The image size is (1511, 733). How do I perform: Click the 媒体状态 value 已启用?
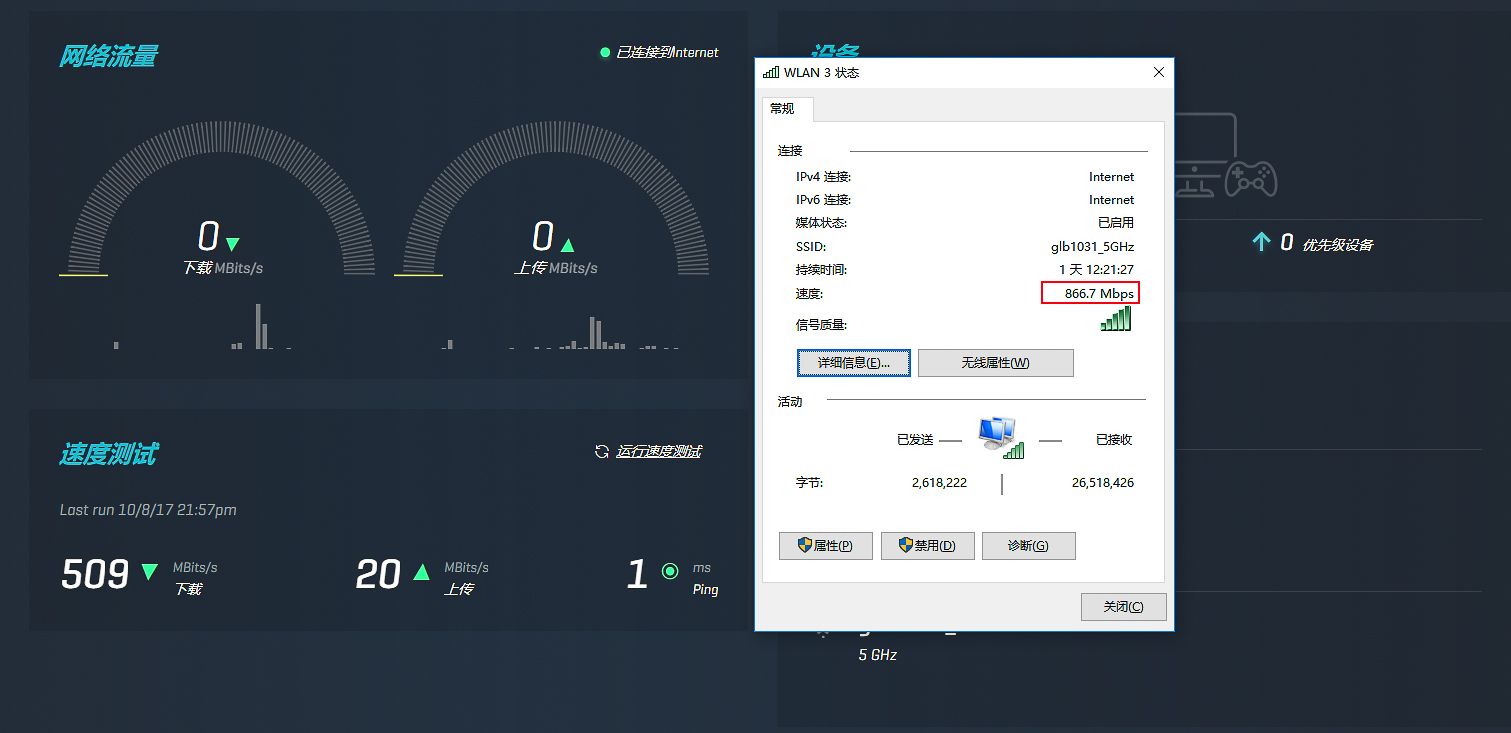[1116, 223]
